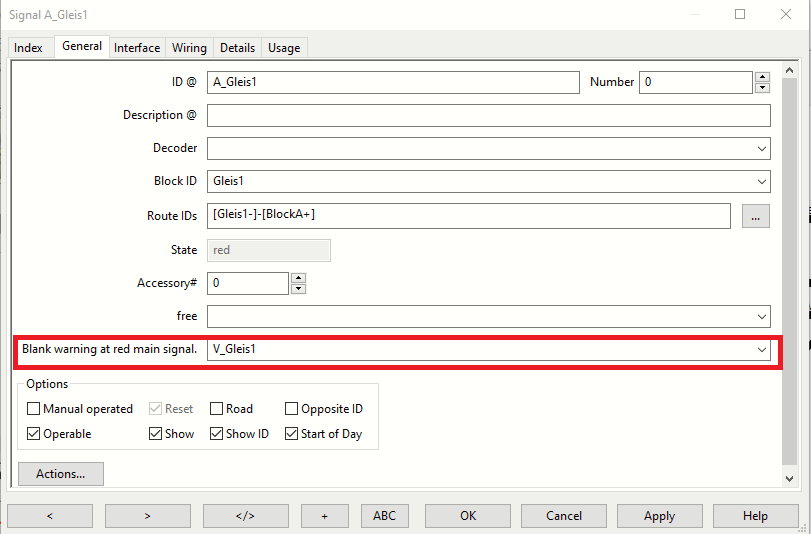Switch to the Wiring tab

click(x=189, y=48)
